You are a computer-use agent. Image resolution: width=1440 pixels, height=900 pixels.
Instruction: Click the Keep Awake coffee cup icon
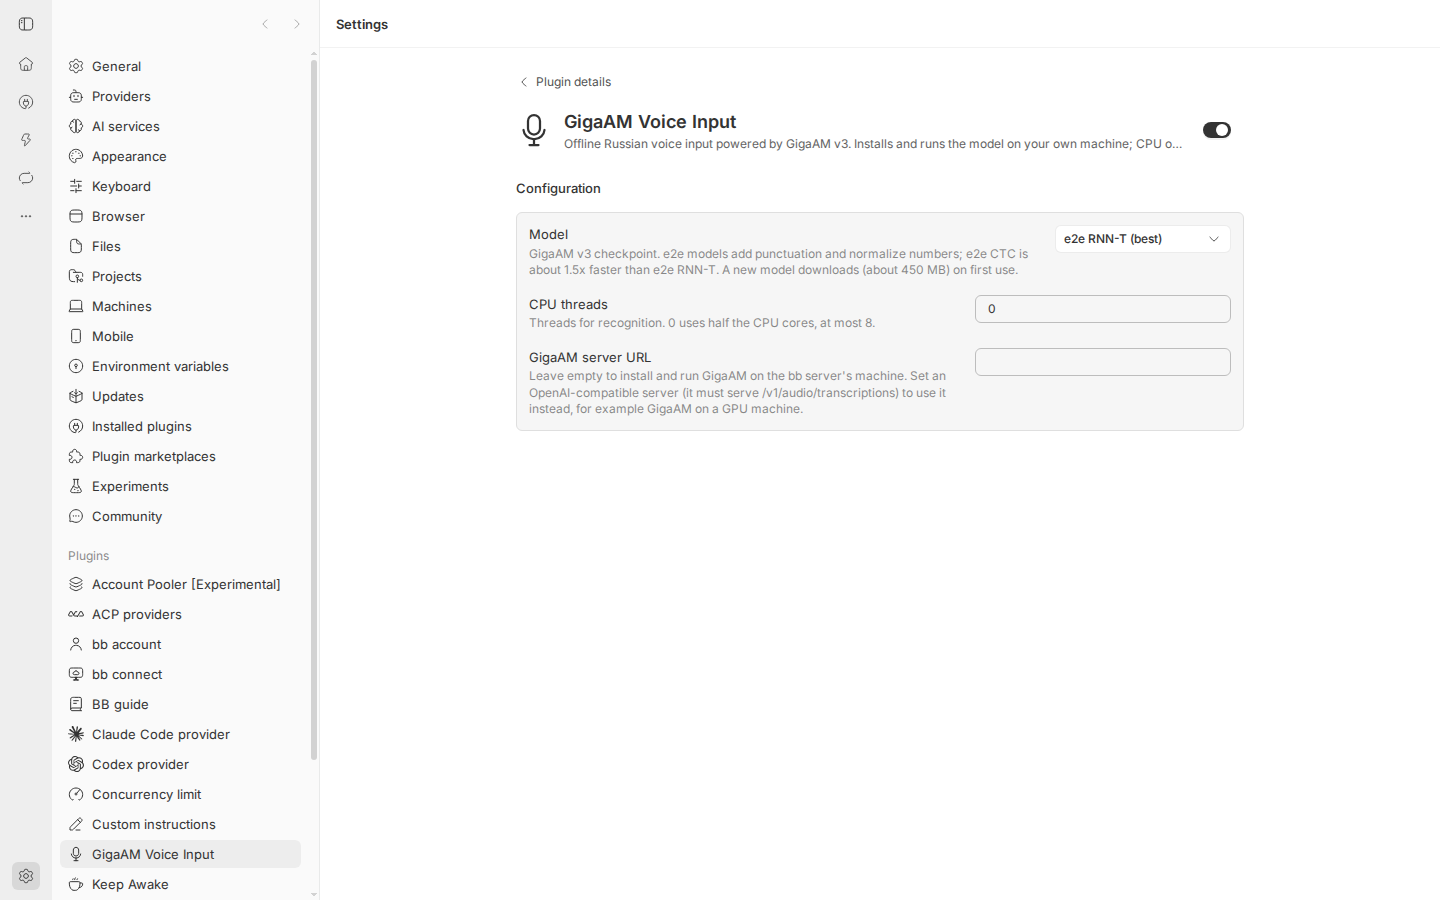pos(76,884)
